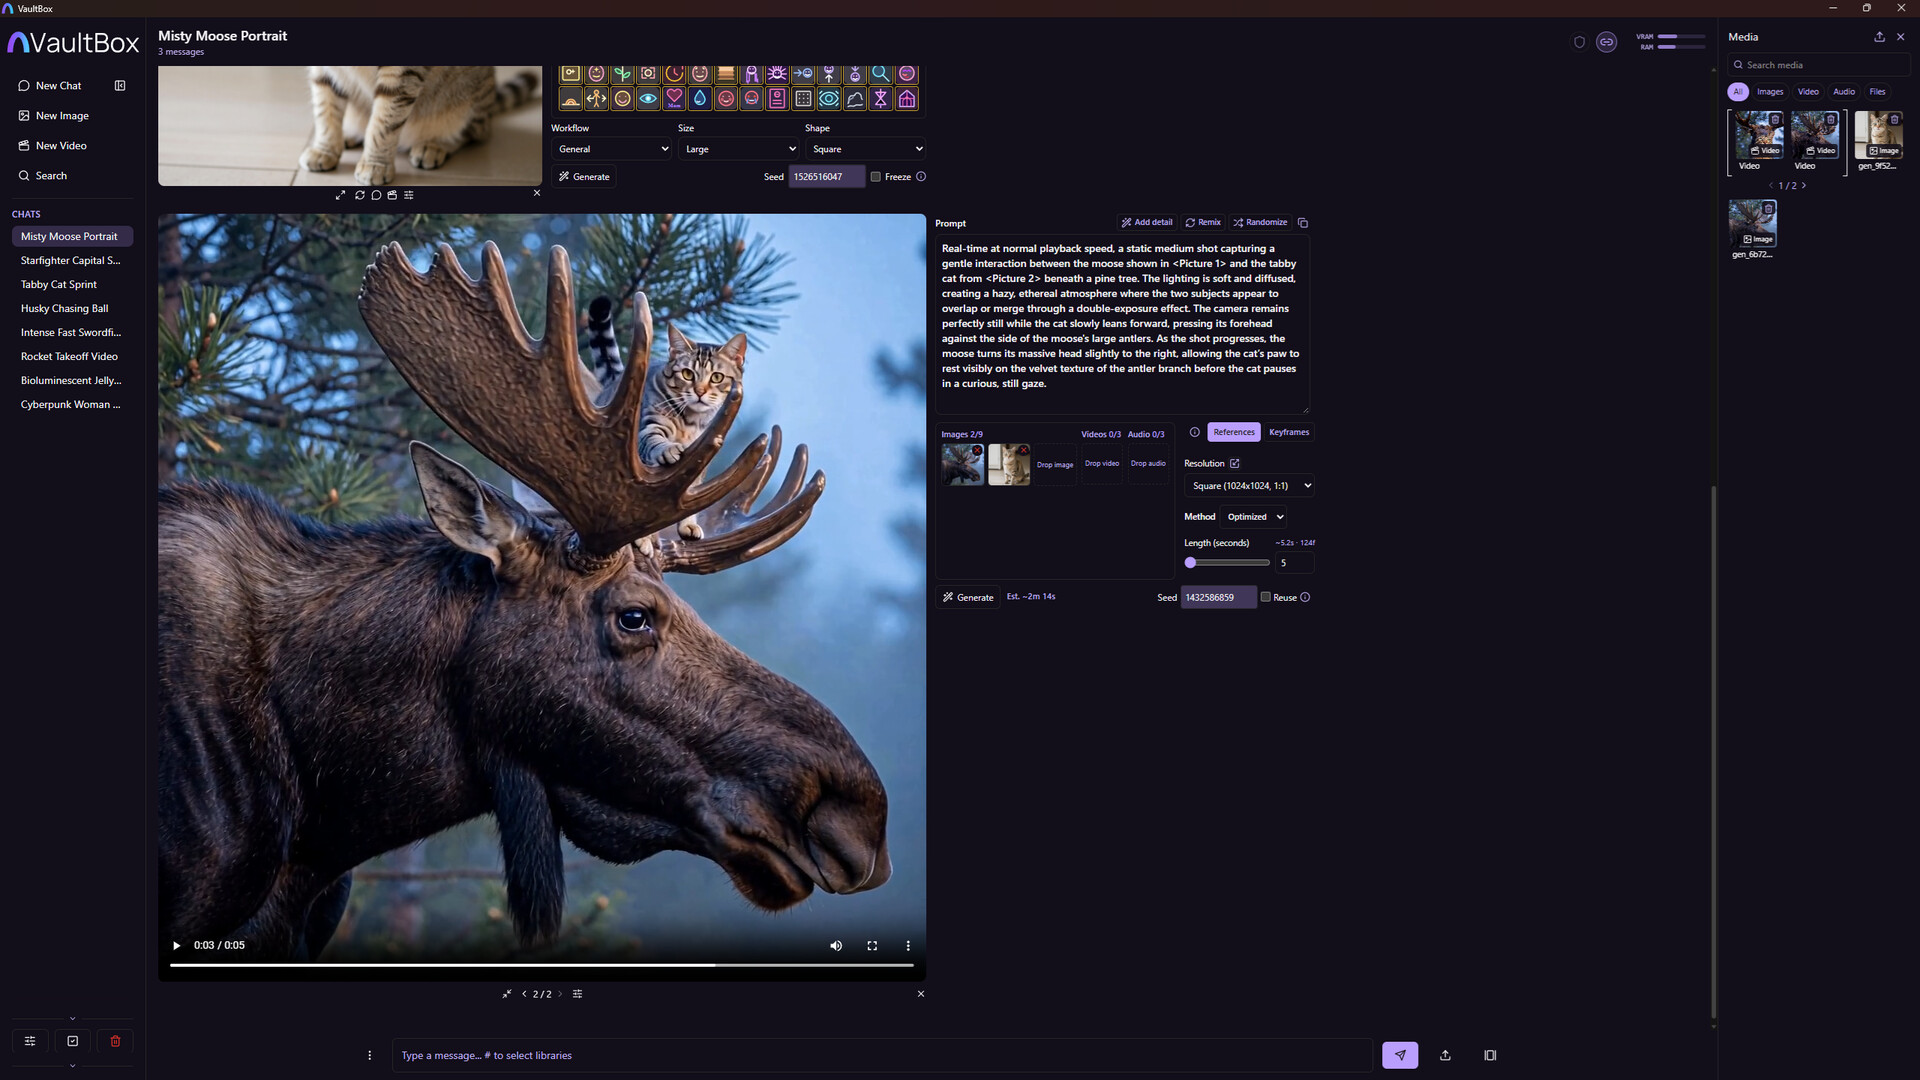Click the message input box
The width and height of the screenshot is (1920, 1080).
point(882,1056)
